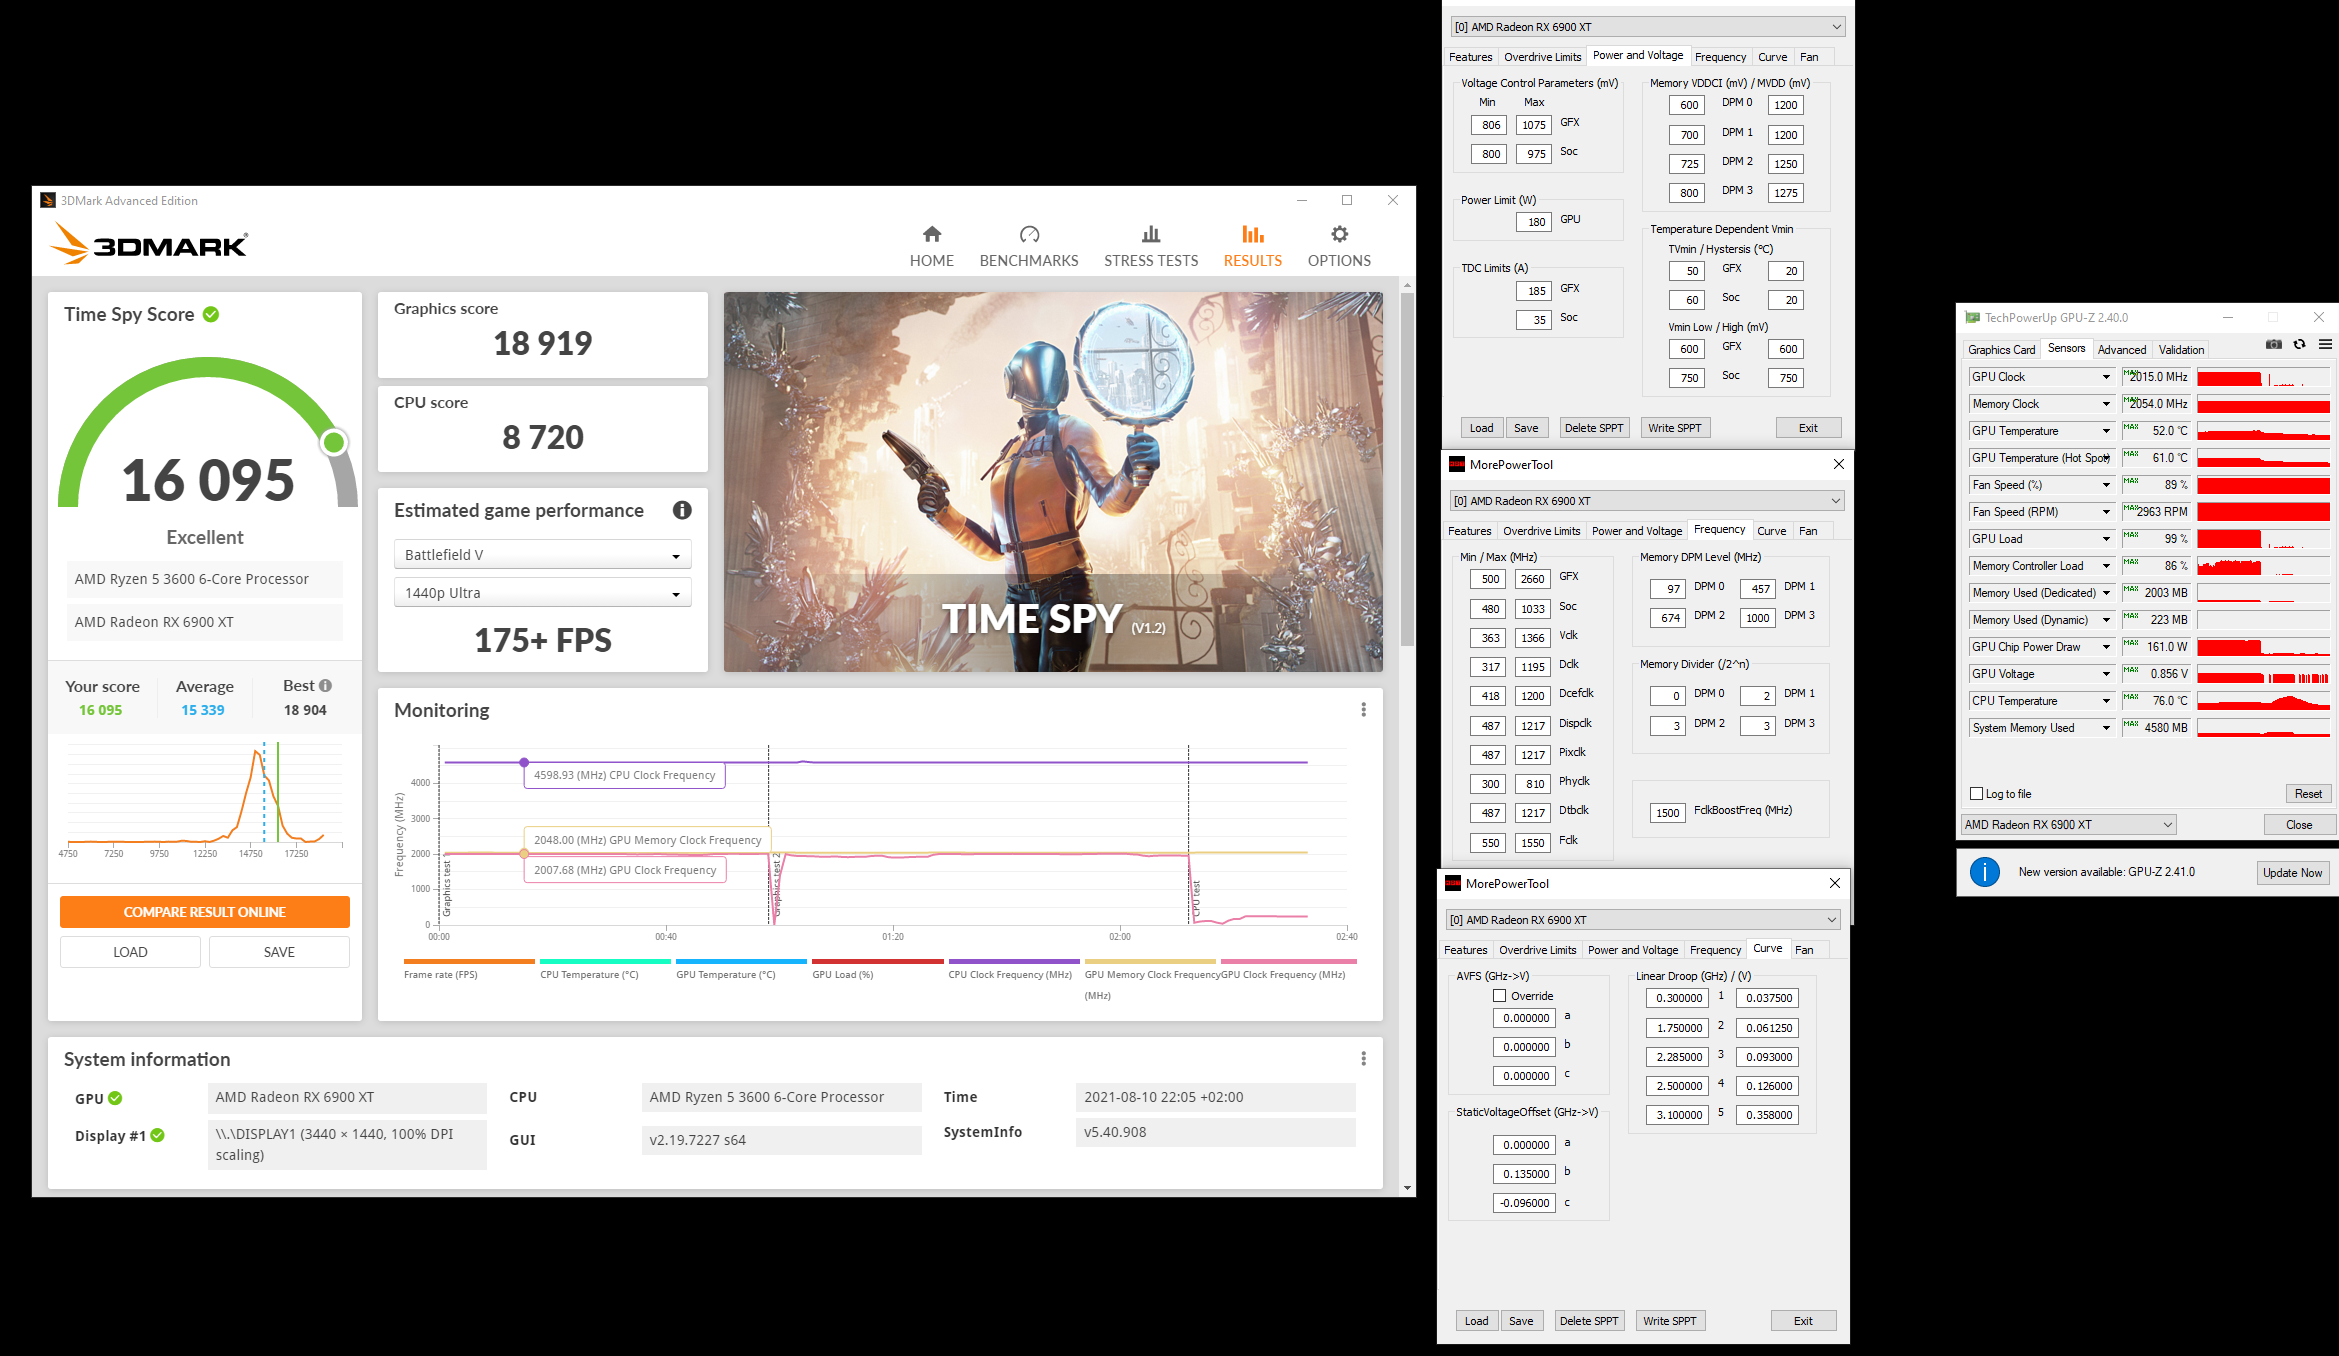Open the Options gear menu
The image size is (2339, 1356).
tap(1339, 235)
